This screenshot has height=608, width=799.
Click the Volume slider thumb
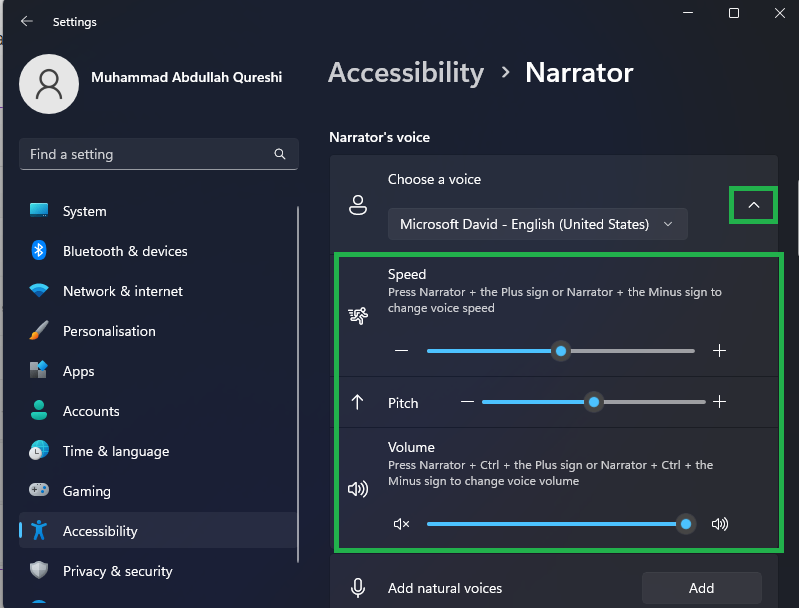(685, 523)
